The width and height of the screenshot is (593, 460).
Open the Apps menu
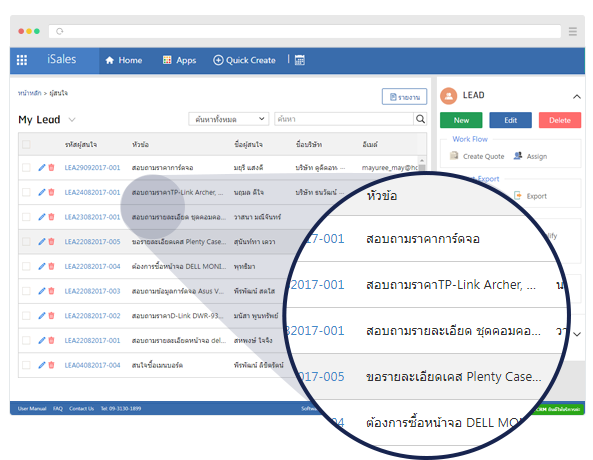(x=179, y=60)
